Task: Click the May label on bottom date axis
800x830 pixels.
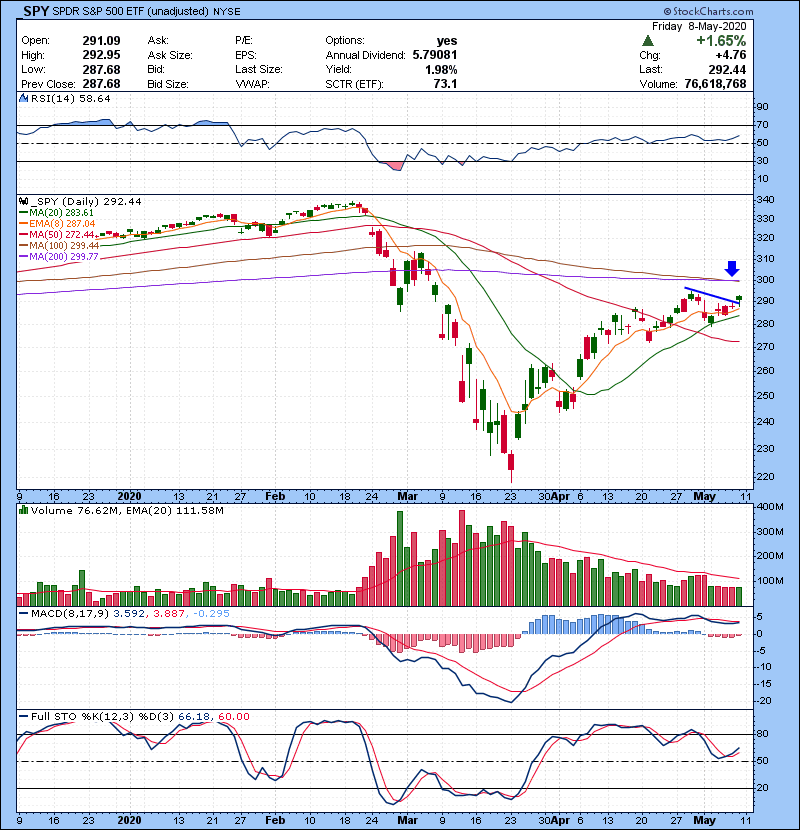Action: pyautogui.click(x=704, y=820)
